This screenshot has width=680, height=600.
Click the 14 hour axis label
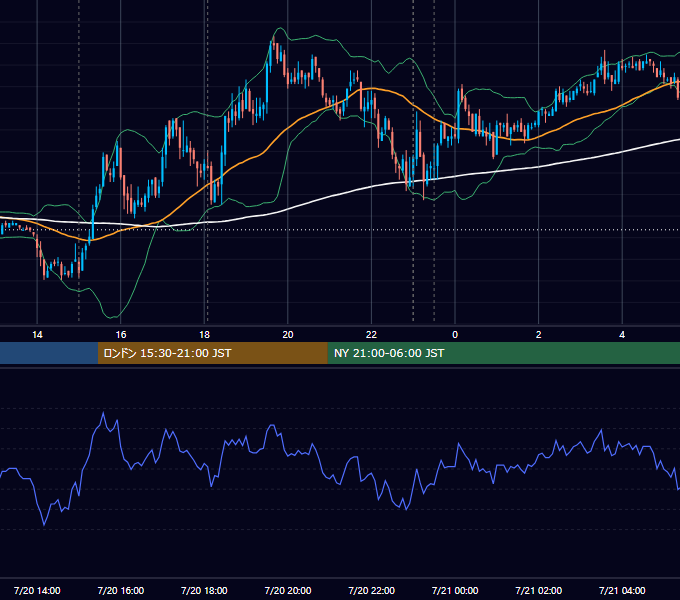(x=37, y=335)
